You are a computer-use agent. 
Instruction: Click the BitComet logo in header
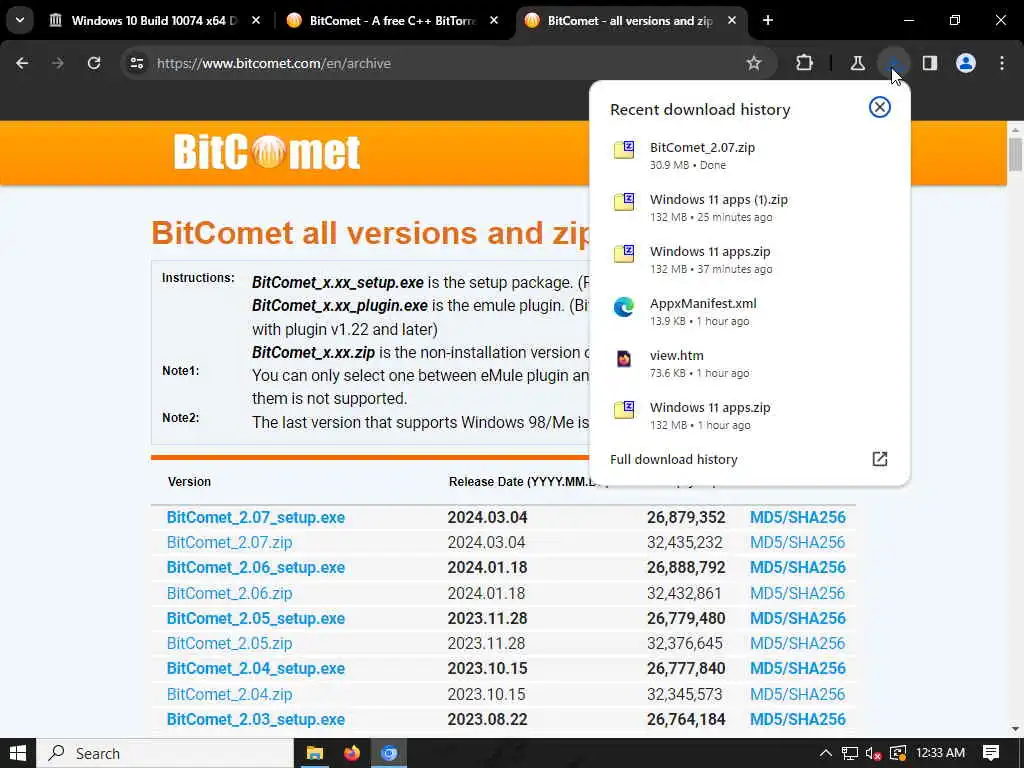pyautogui.click(x=266, y=152)
